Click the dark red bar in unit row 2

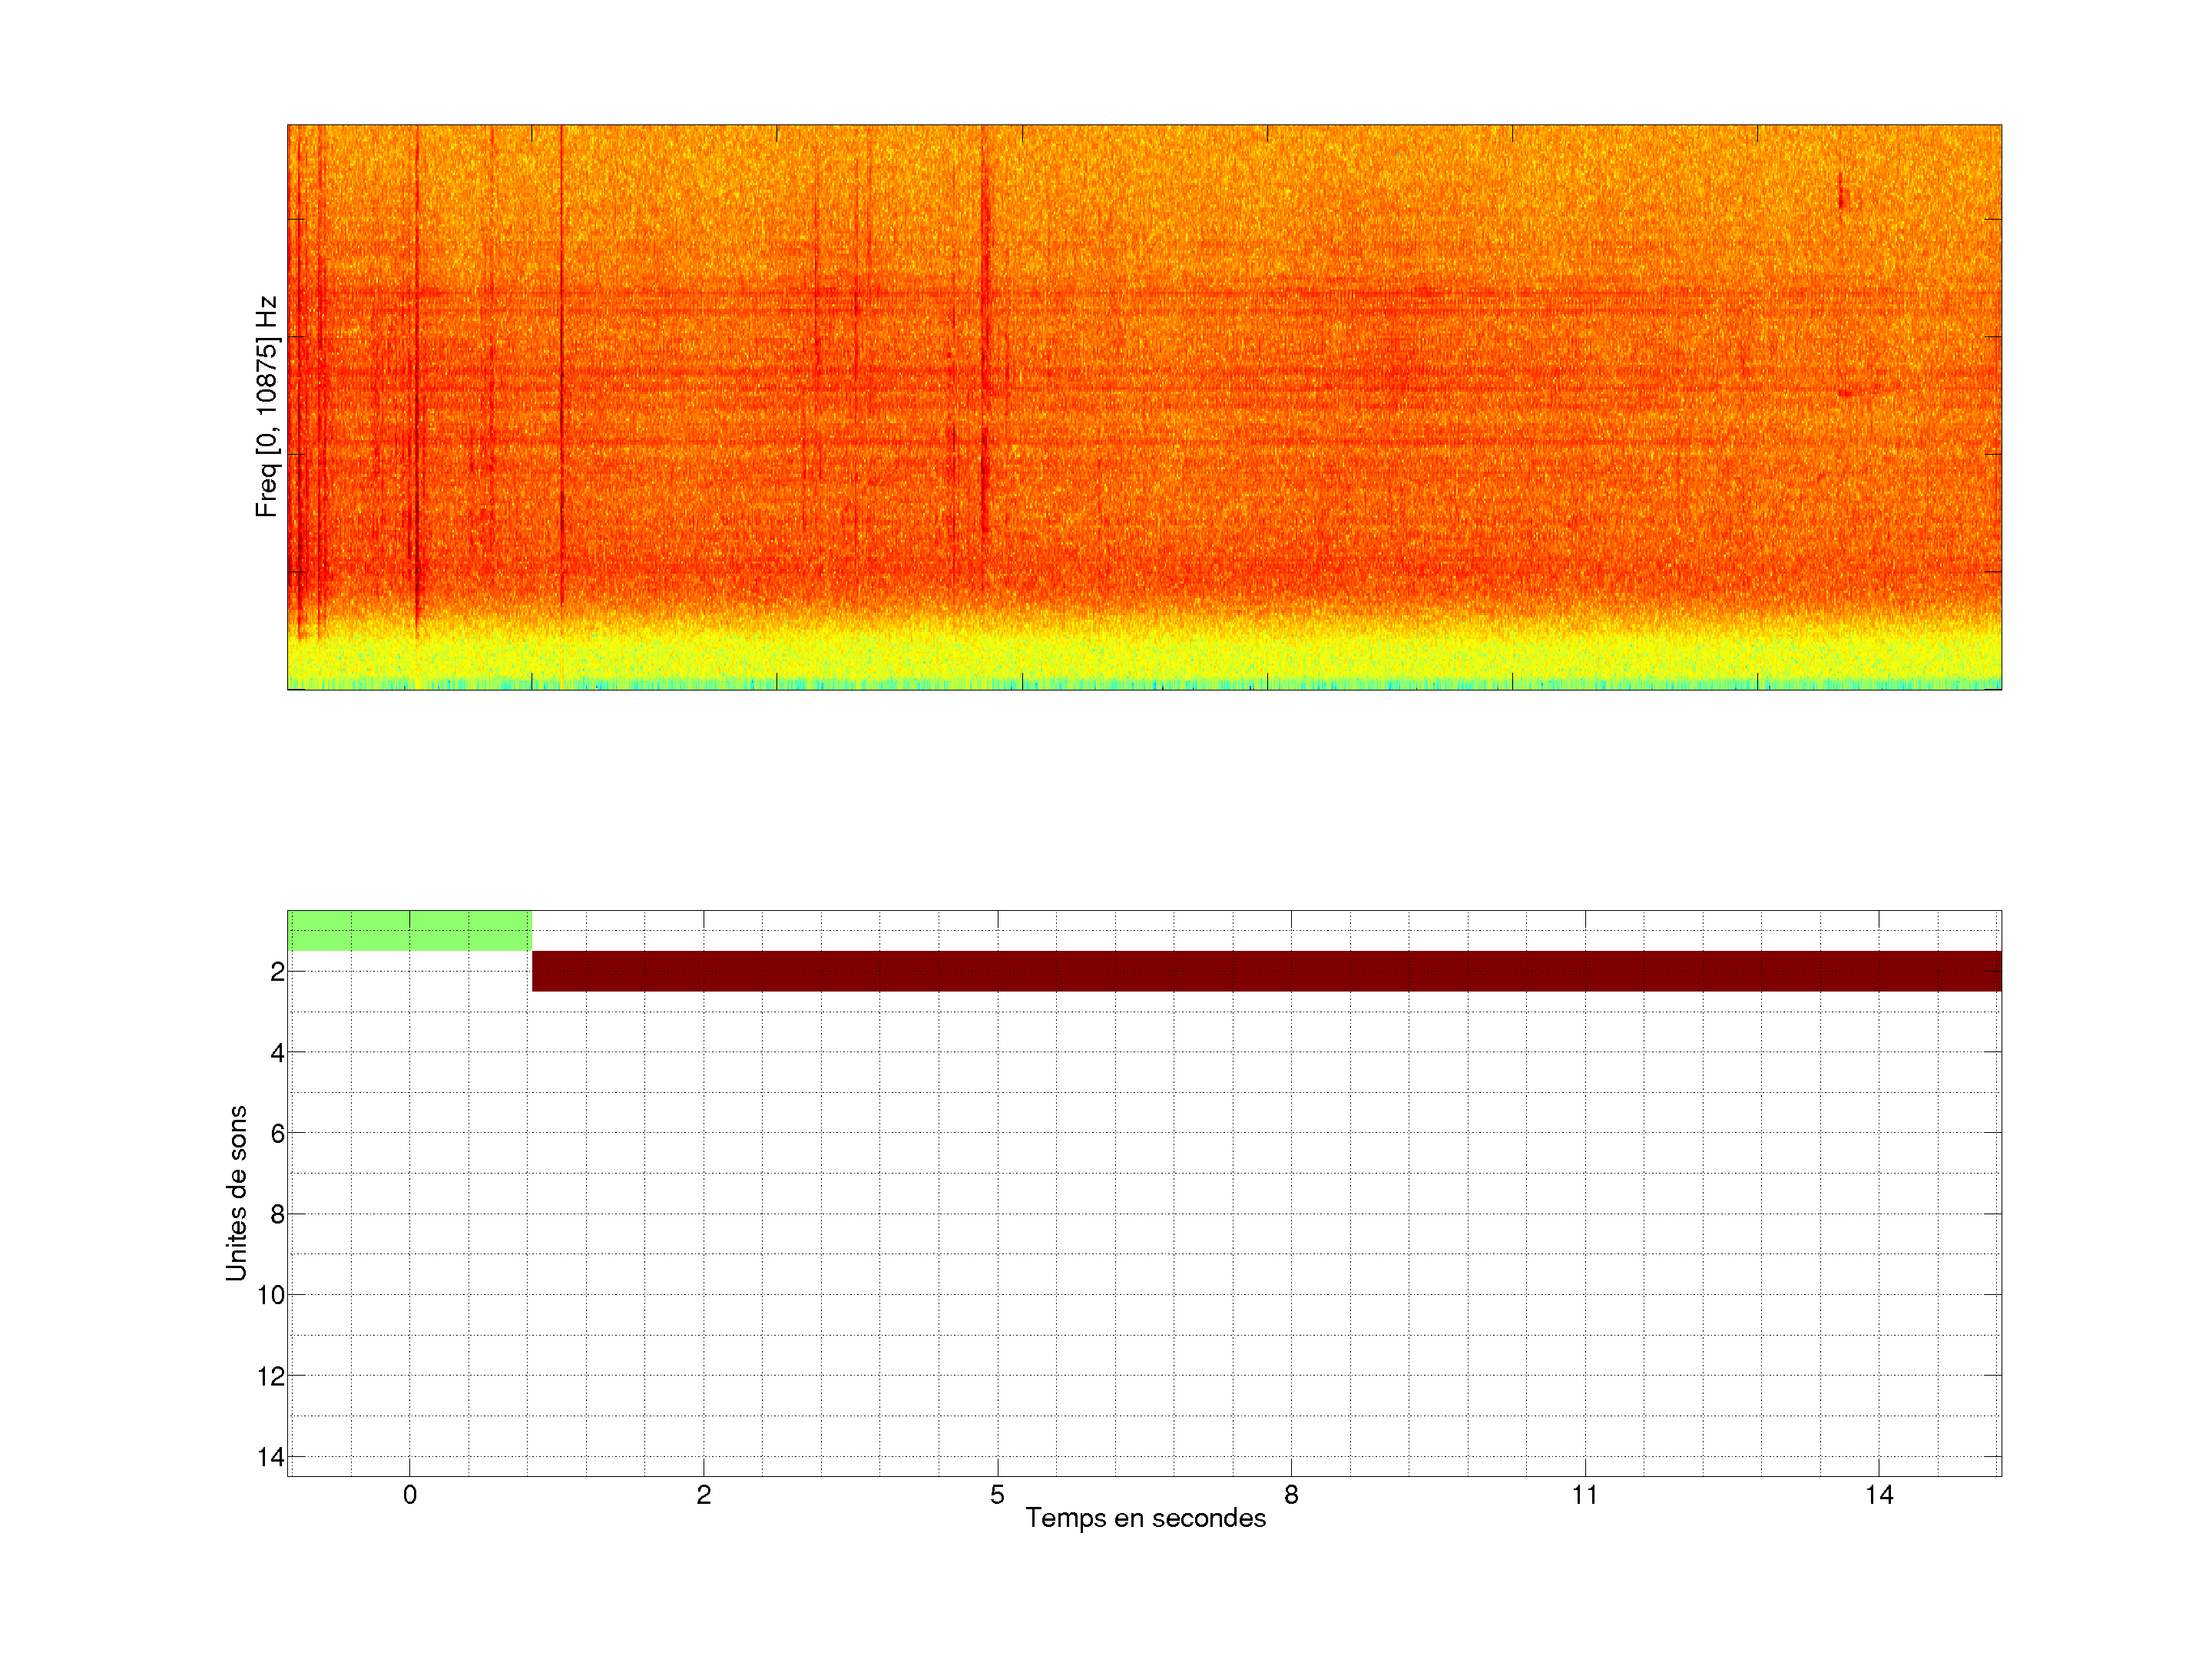1266,971
